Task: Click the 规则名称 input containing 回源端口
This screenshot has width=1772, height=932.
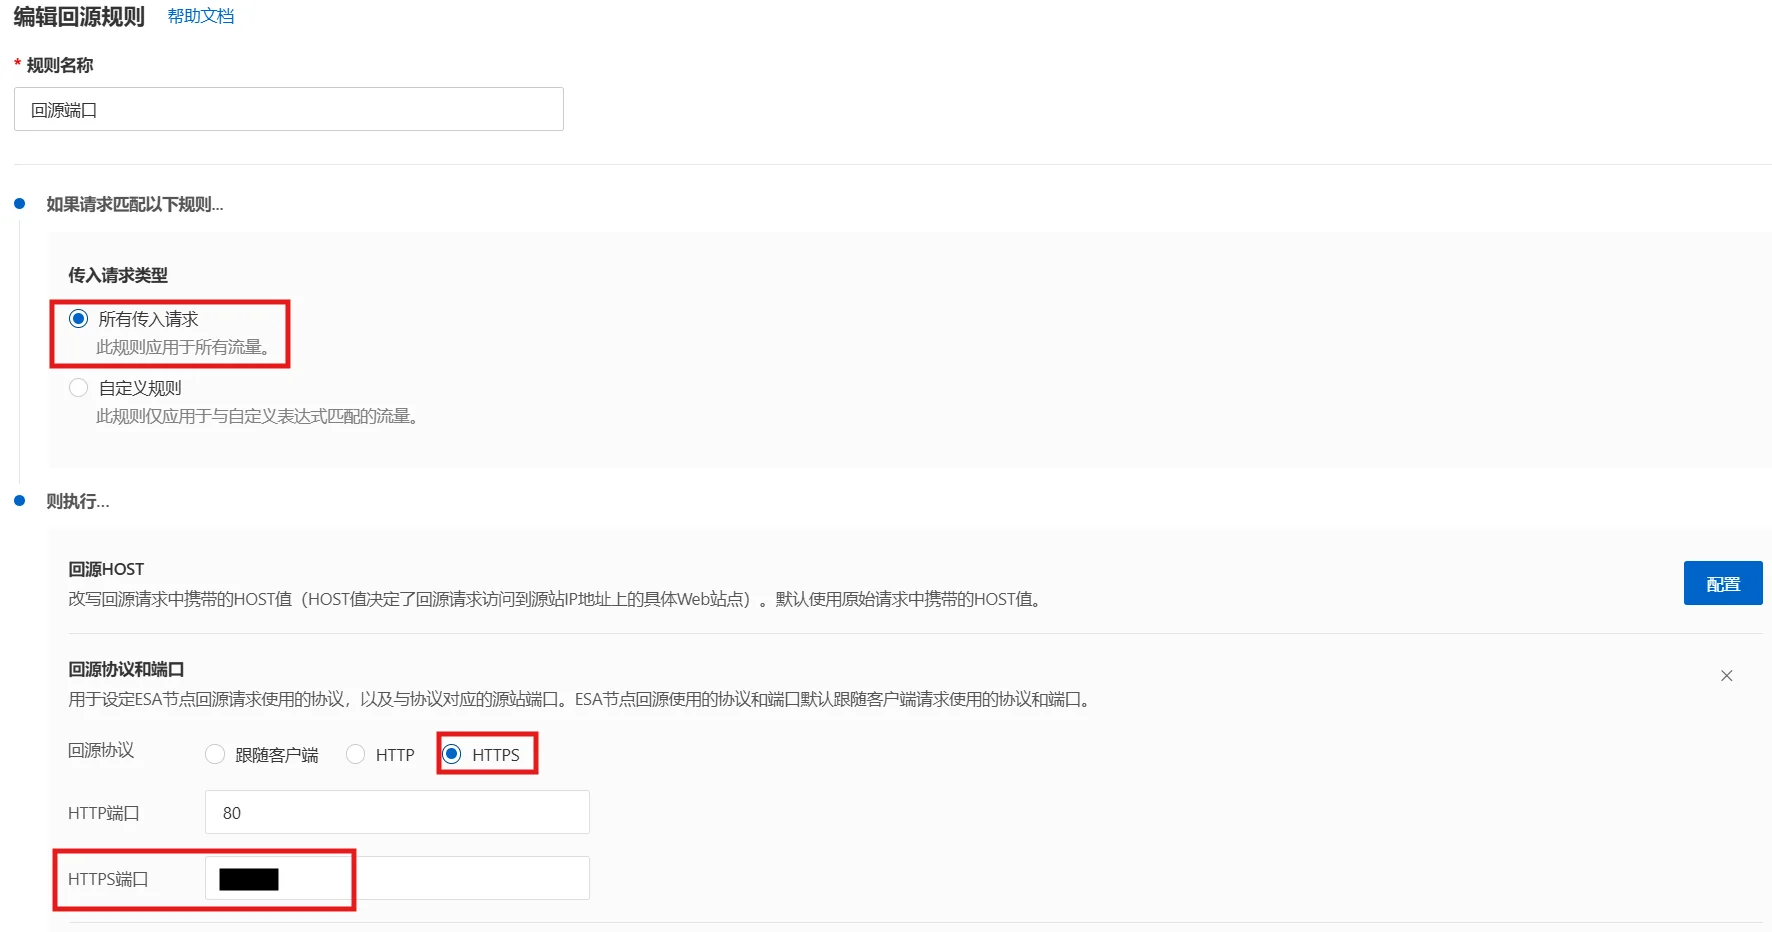Action: point(288,109)
